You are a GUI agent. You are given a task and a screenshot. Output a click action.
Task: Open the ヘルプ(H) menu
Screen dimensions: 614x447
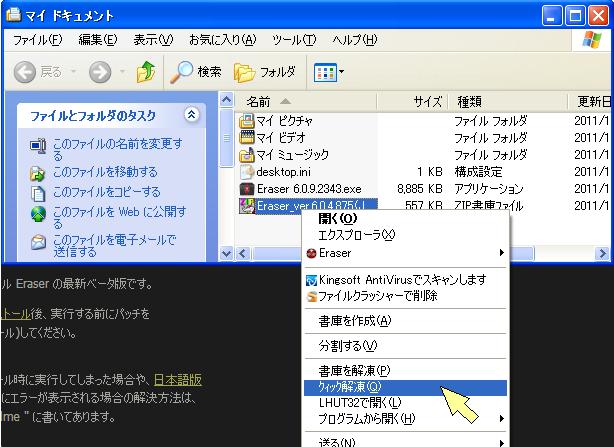tap(355, 40)
